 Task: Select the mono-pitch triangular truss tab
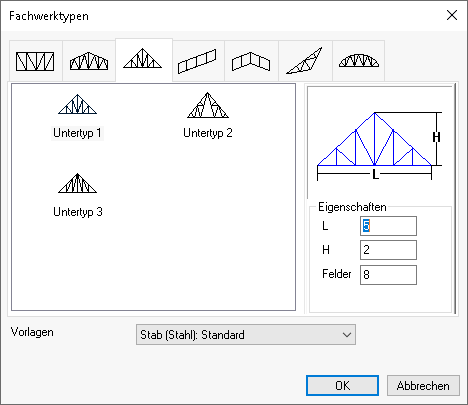click(x=305, y=61)
